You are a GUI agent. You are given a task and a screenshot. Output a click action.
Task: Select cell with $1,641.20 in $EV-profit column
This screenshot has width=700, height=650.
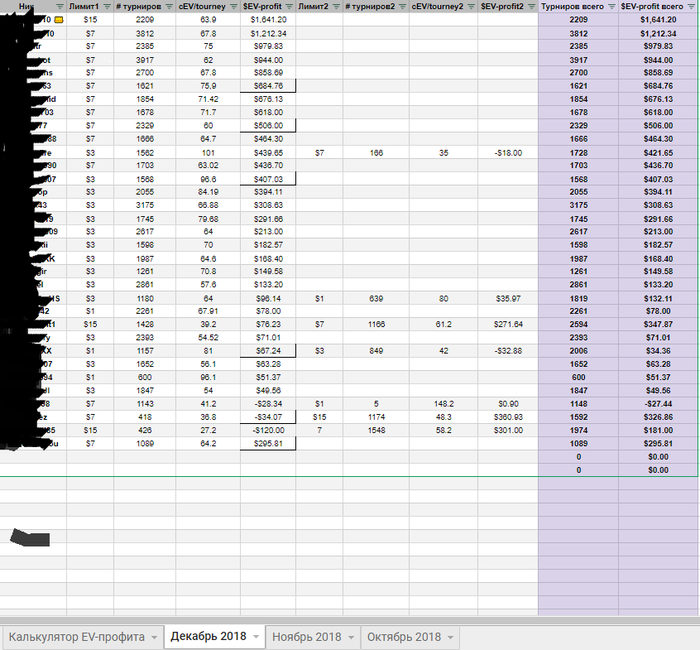(x=268, y=20)
